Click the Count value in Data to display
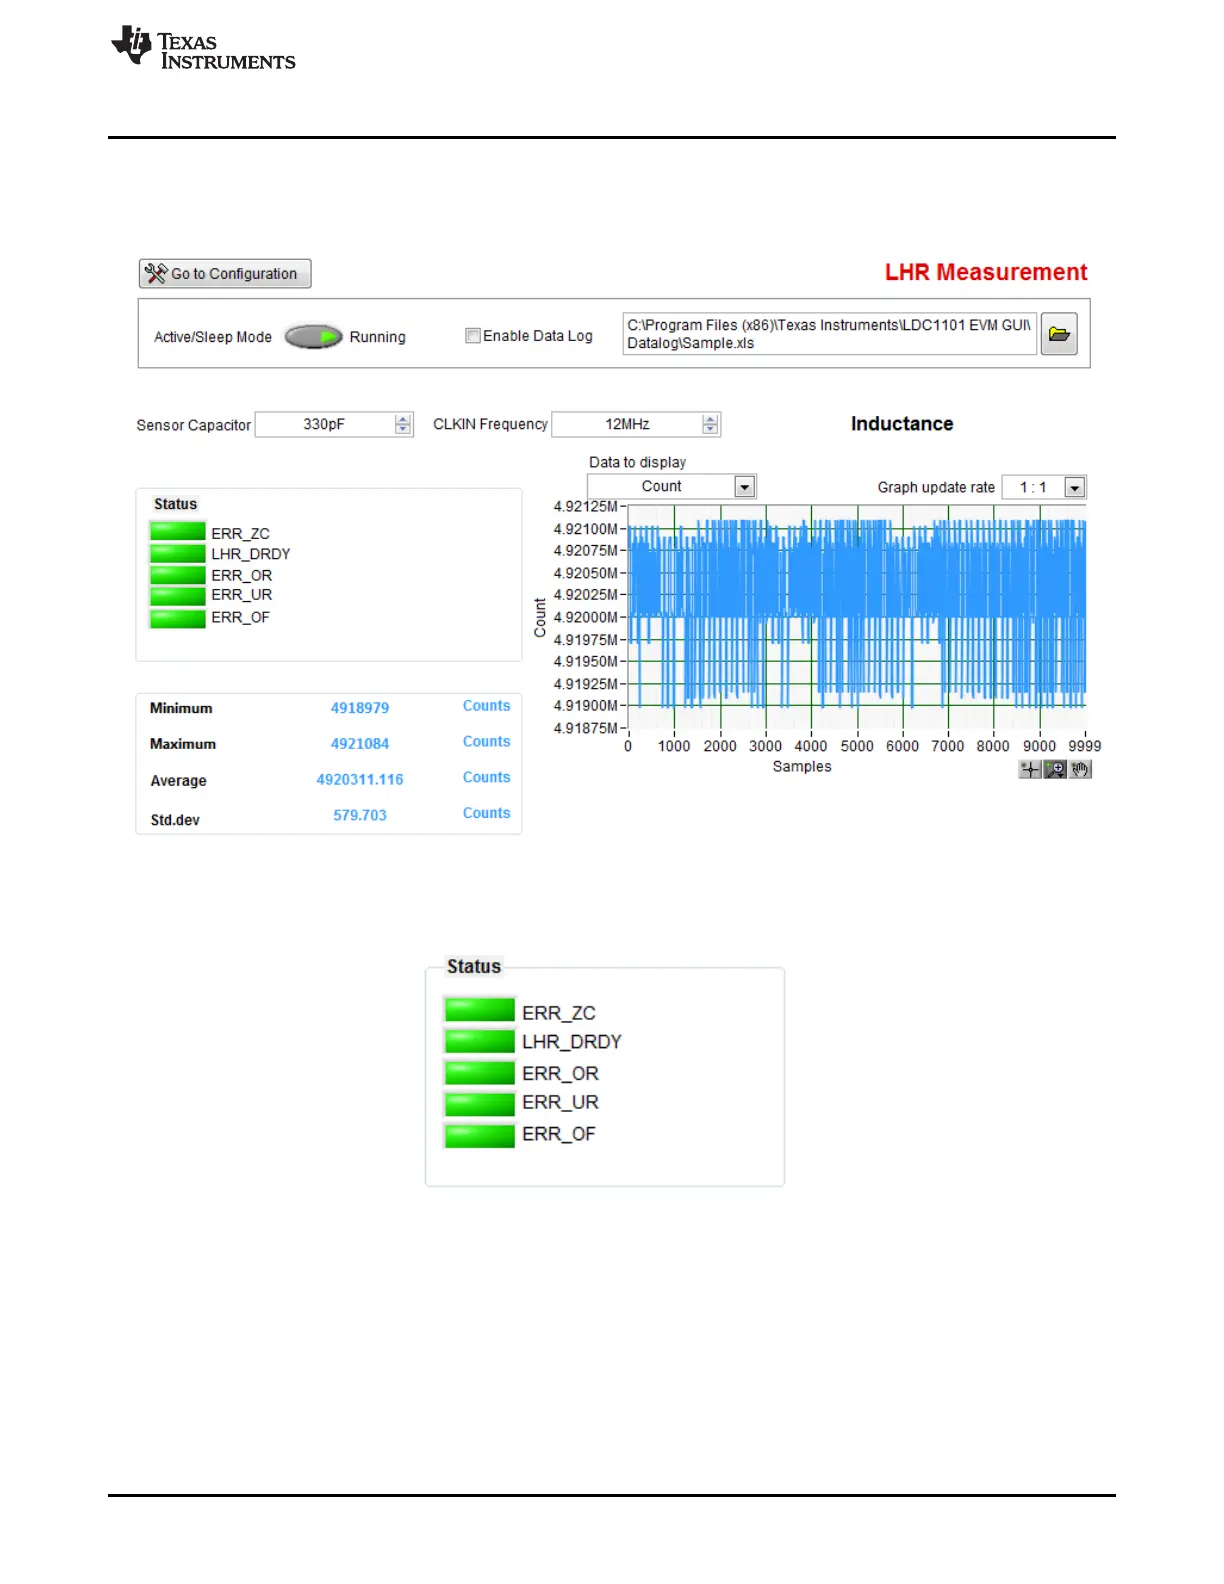Screen dimensions: 1224x1584 tap(661, 486)
